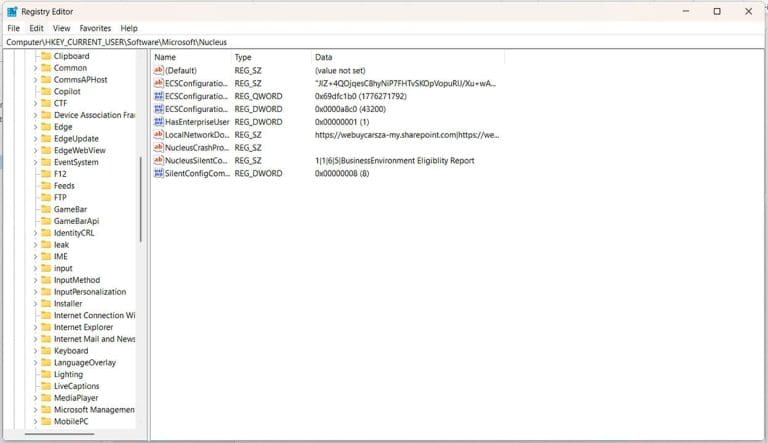Screen dimensions: 768x443
Task: Open the File menu
Action: coord(14,28)
